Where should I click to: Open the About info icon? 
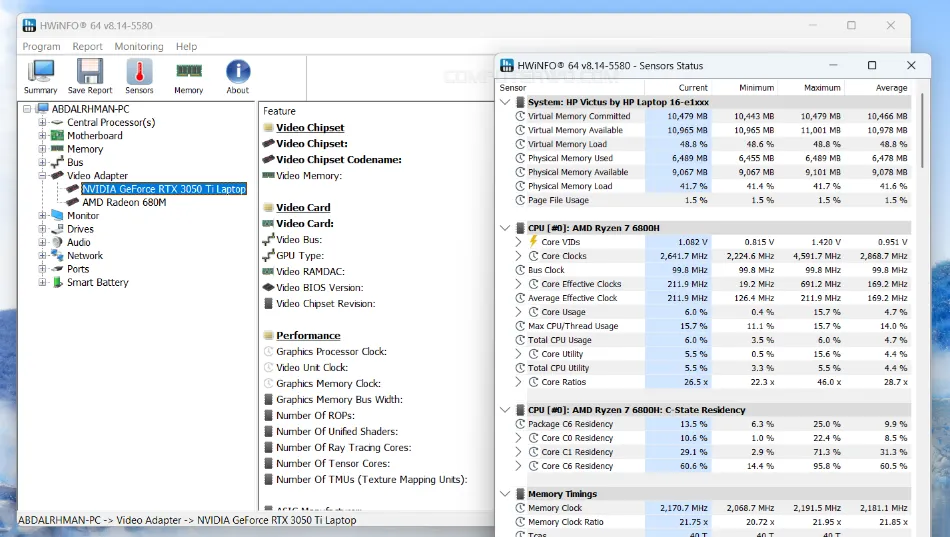[x=238, y=76]
